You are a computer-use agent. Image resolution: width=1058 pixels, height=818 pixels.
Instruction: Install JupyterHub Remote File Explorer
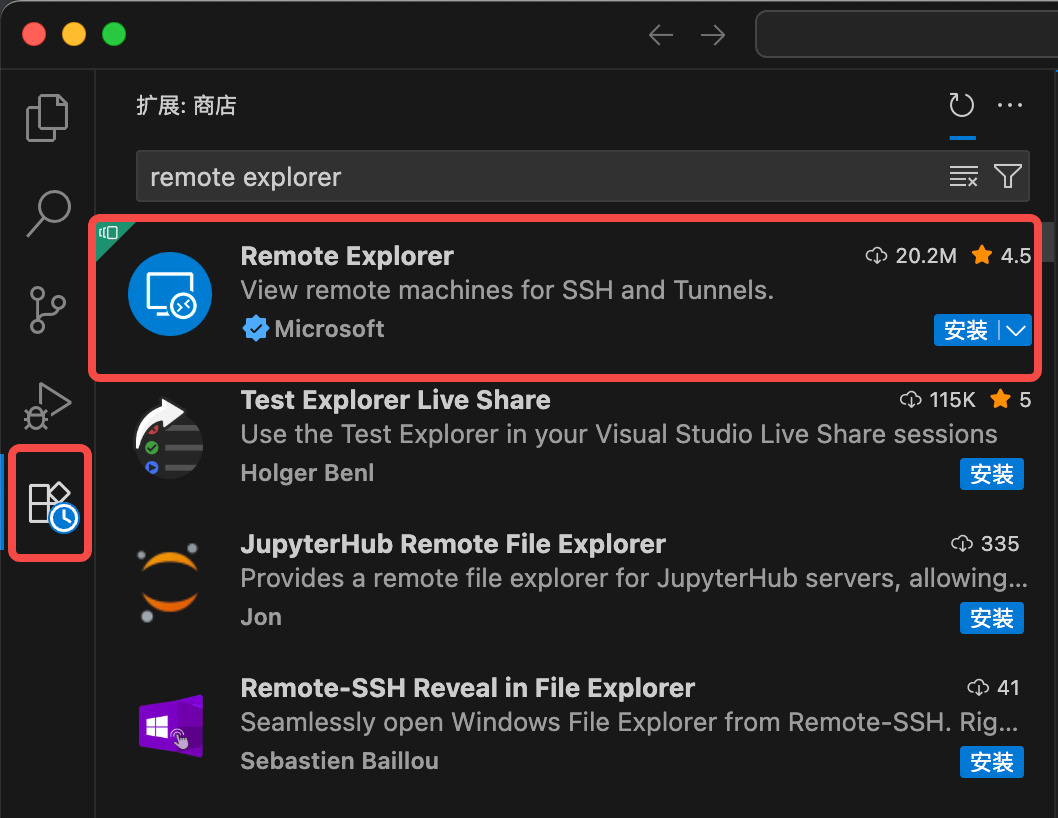991,618
